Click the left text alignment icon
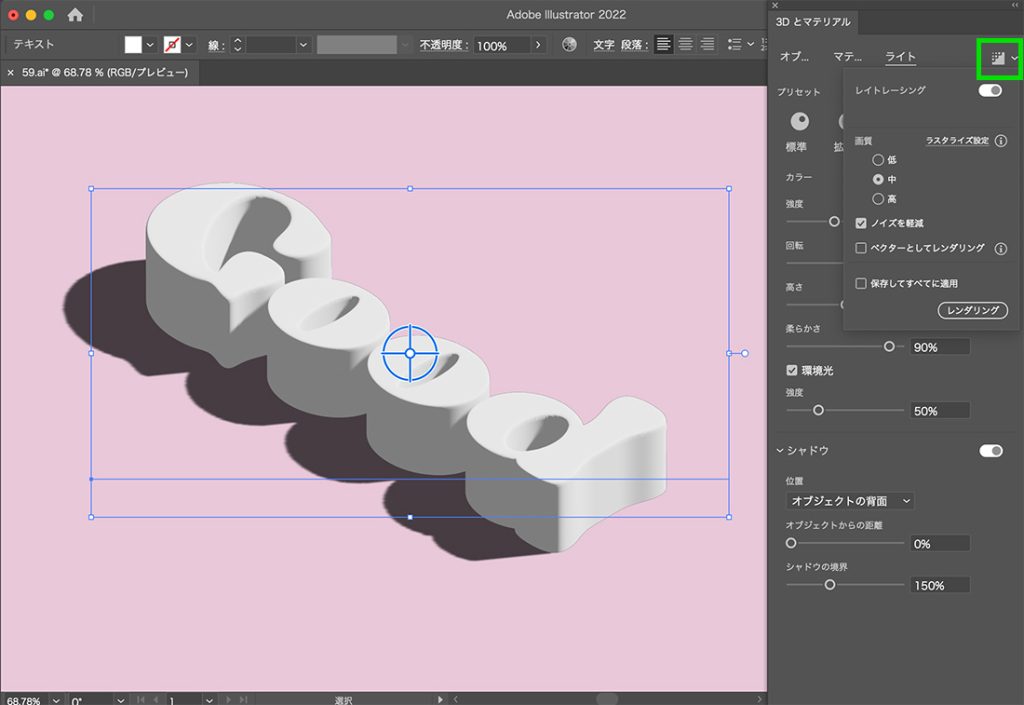The image size is (1024, 705). (x=663, y=44)
